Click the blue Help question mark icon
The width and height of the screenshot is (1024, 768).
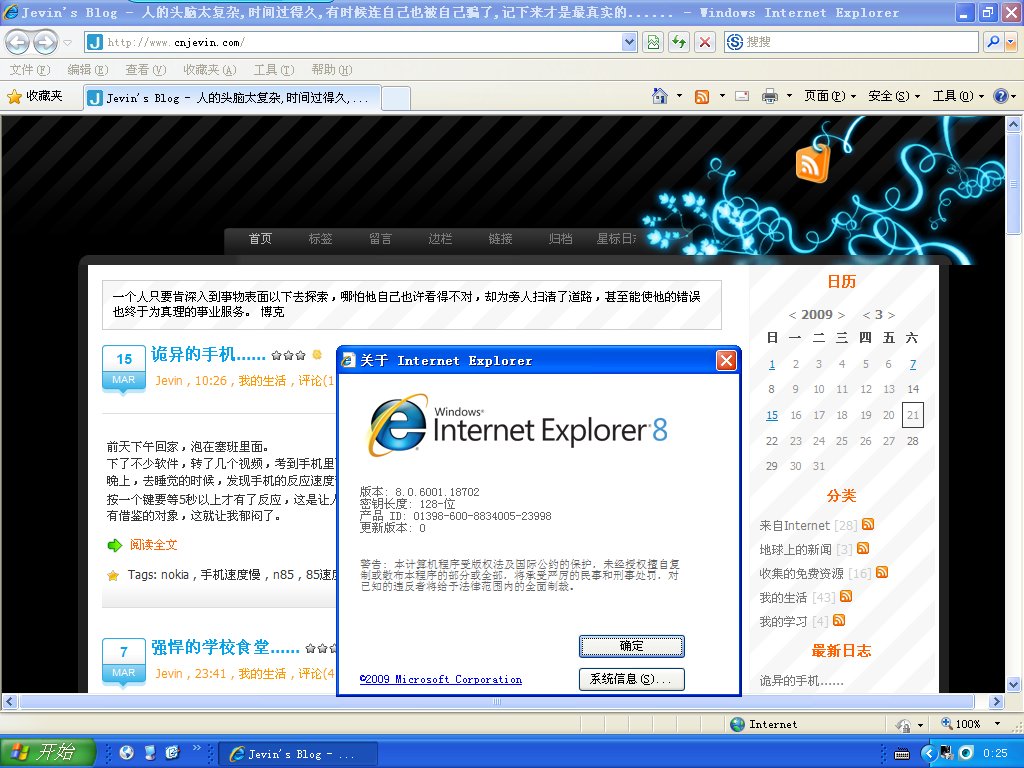[x=1000, y=97]
